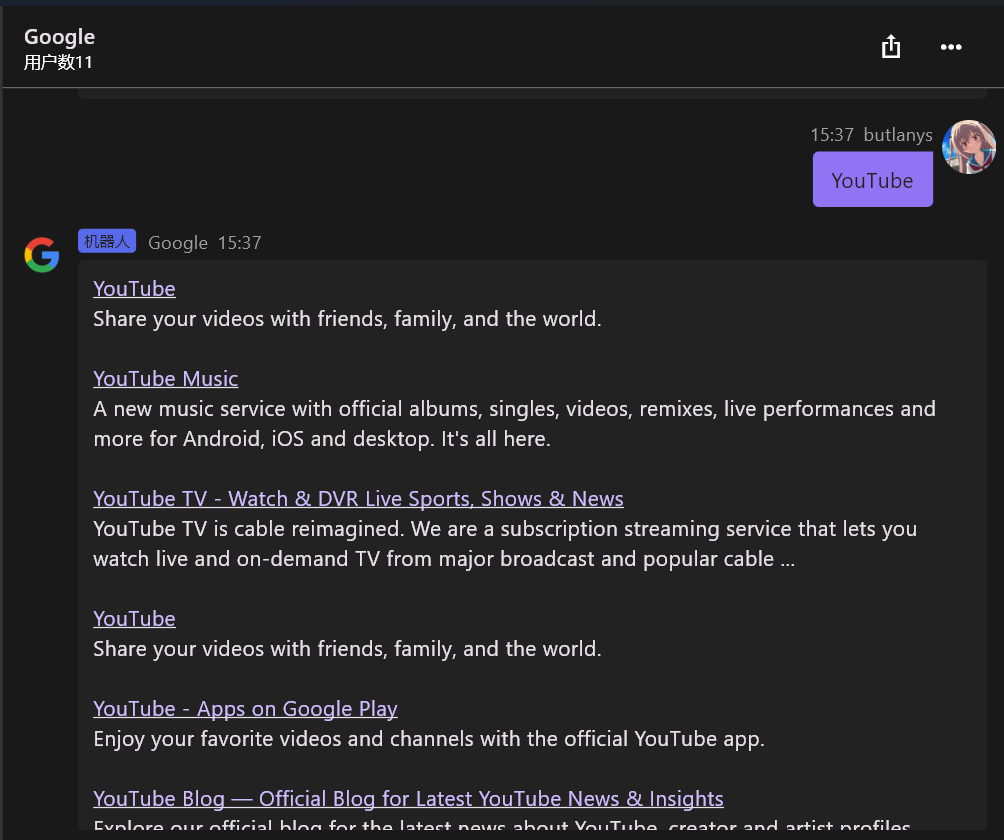This screenshot has height=840, width=1004.
Task: Click the Google sender name beside bot badge
Action: pos(178,243)
